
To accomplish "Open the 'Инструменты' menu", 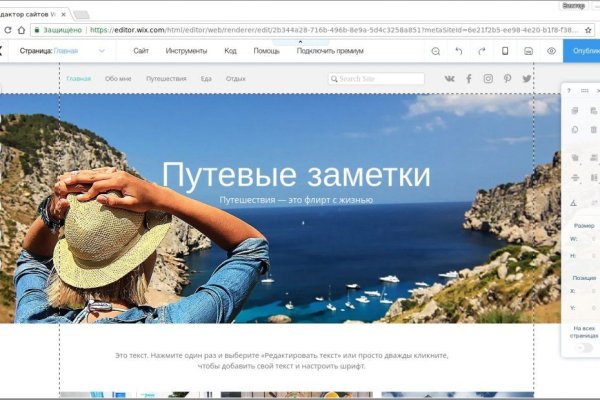I will point(186,50).
